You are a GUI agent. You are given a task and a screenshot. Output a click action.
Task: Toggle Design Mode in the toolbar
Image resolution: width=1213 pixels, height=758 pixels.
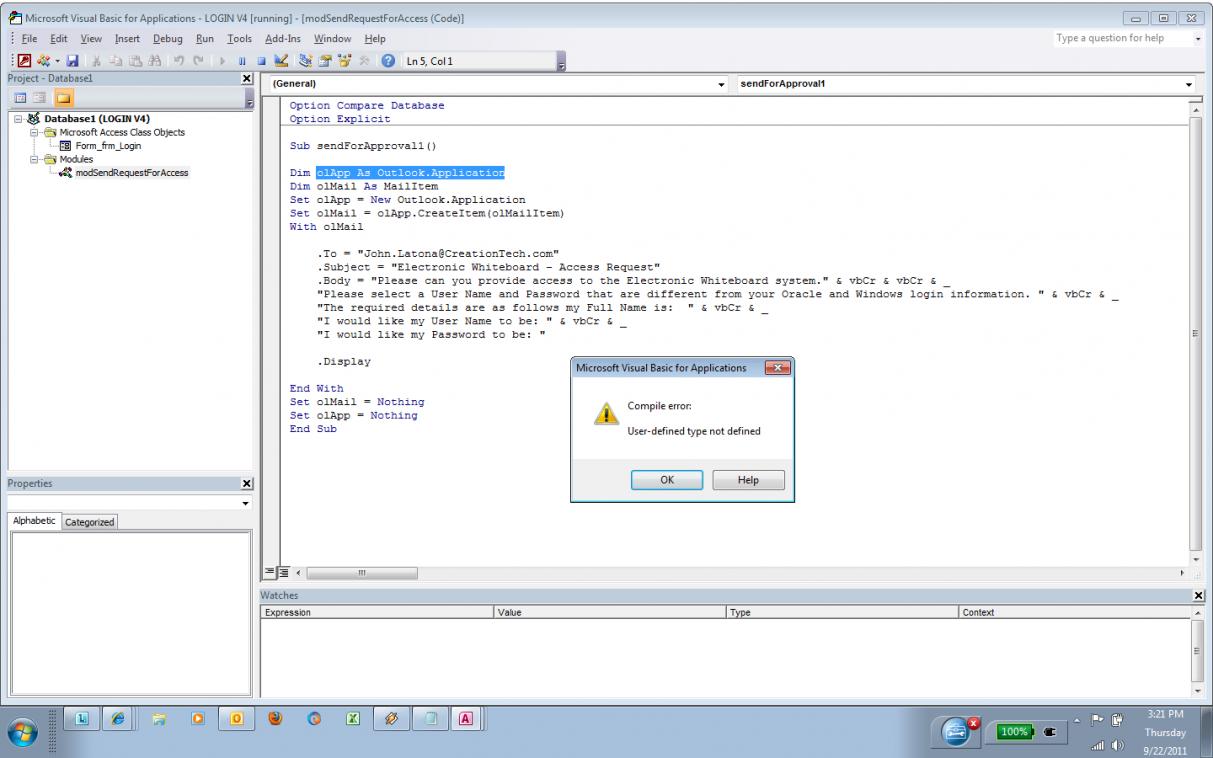281,61
